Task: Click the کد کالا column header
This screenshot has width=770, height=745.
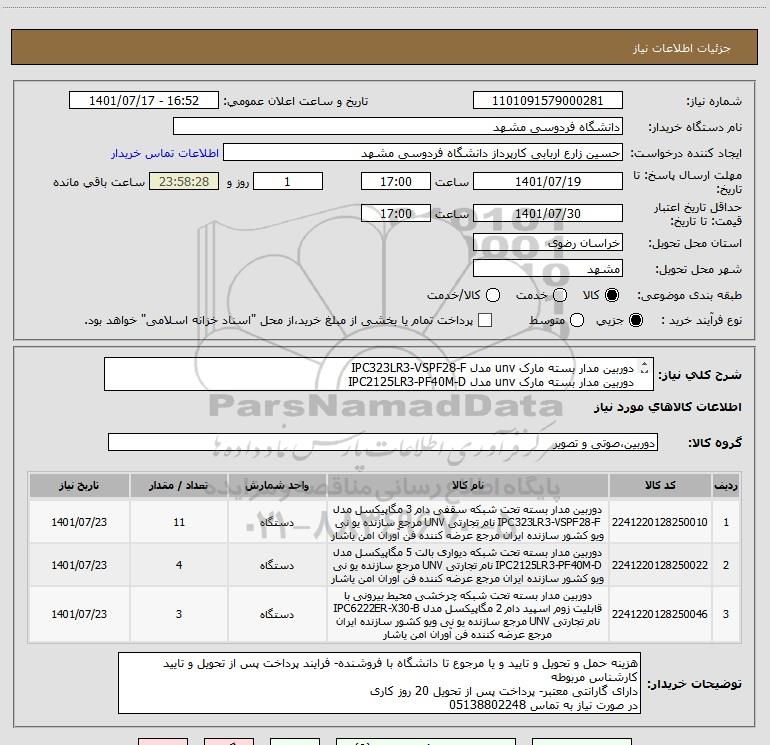Action: pos(660,485)
